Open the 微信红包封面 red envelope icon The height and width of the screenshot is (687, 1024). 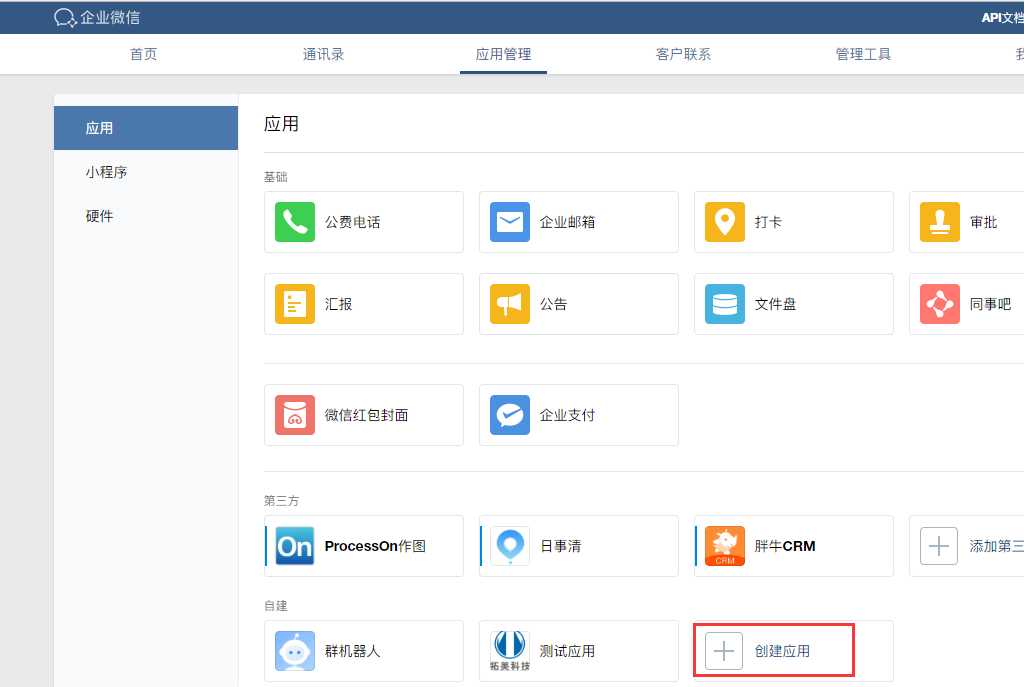[x=295, y=415]
